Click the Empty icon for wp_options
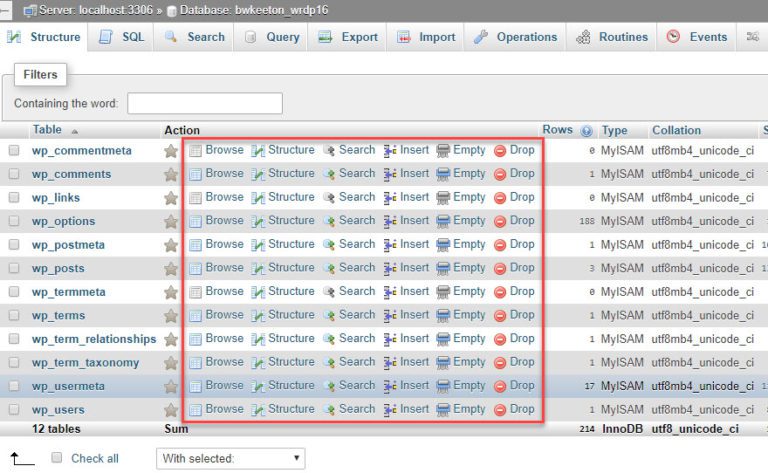This screenshot has height=473, width=768. point(443,221)
